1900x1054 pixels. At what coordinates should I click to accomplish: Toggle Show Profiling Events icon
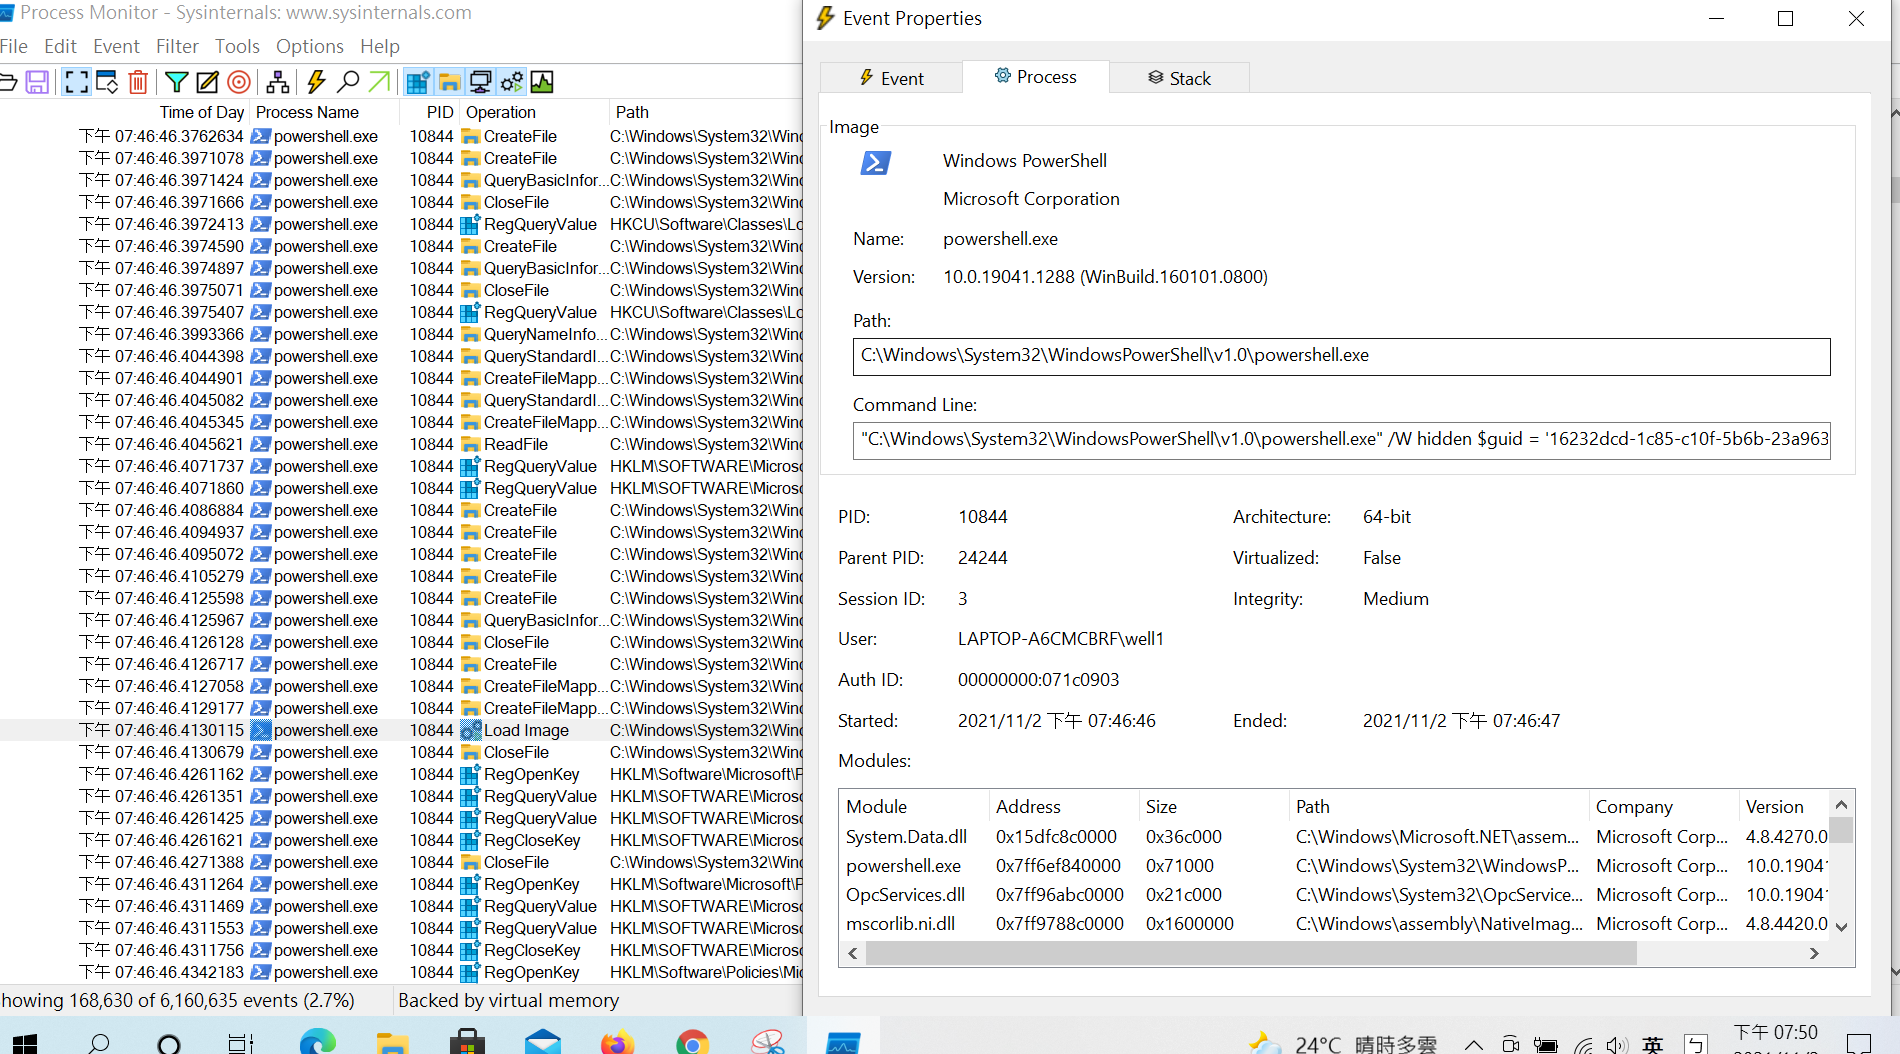[542, 82]
